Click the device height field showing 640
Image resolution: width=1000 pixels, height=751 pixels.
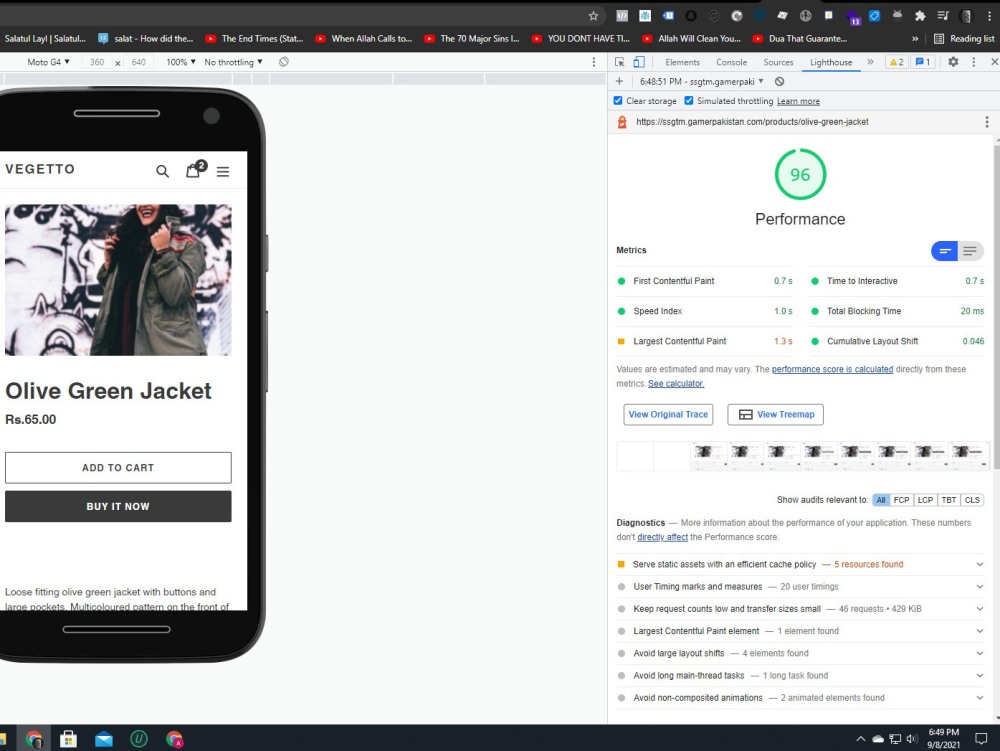tap(138, 62)
